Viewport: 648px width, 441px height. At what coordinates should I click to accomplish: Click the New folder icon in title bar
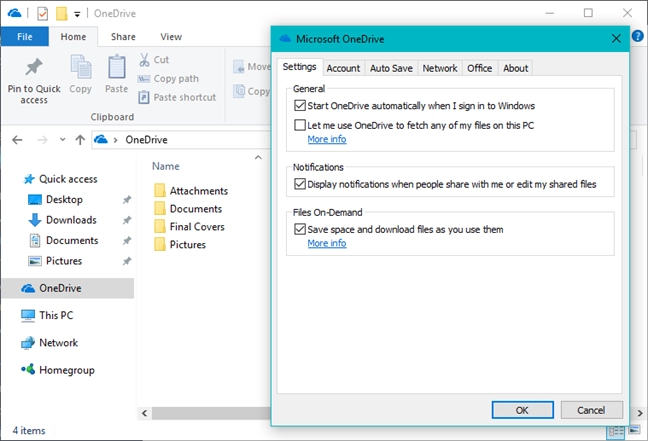(x=62, y=13)
